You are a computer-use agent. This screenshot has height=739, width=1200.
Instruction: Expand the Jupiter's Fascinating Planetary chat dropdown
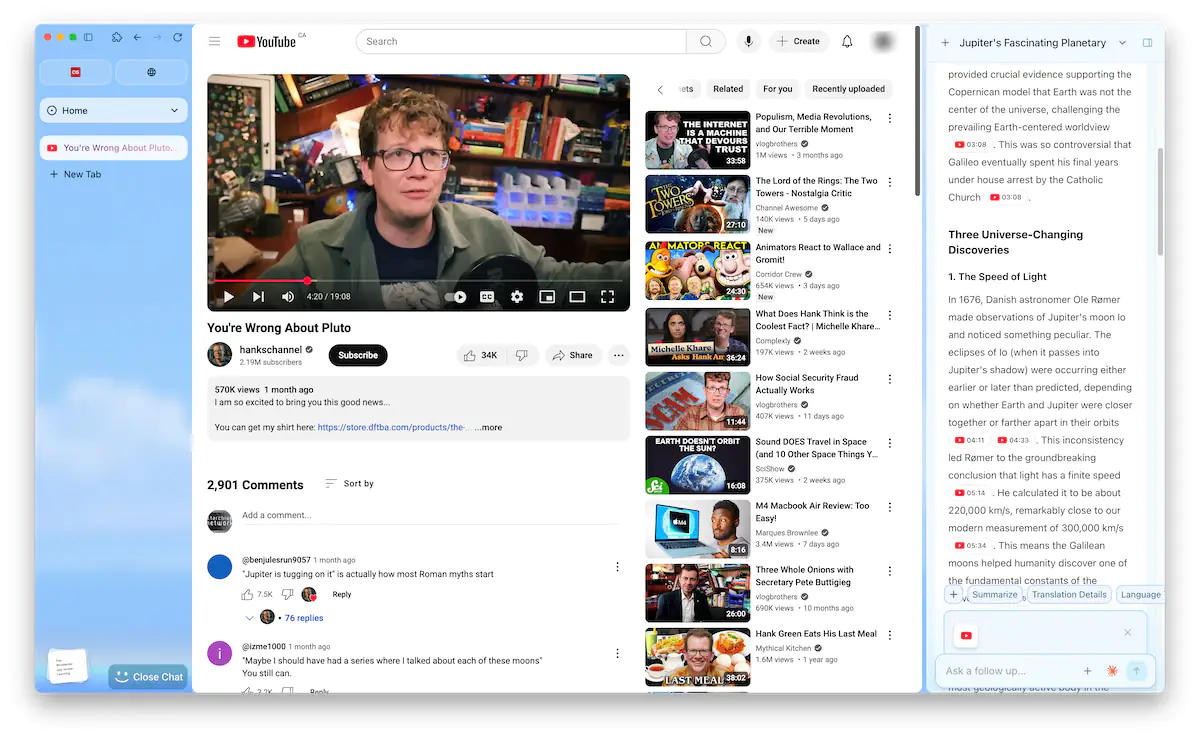pyautogui.click(x=1122, y=43)
